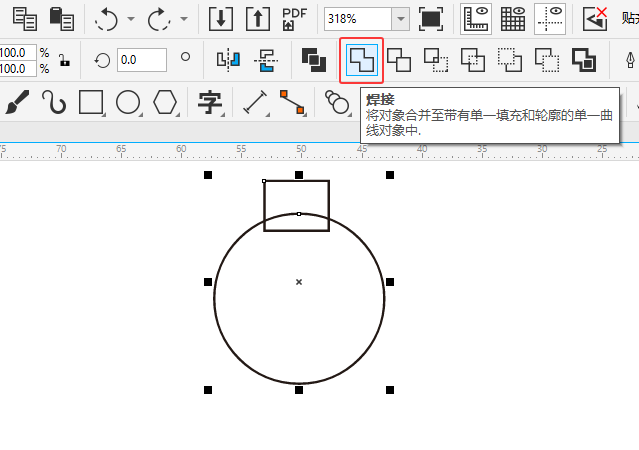Select the Dimension tool

[x=255, y=102]
